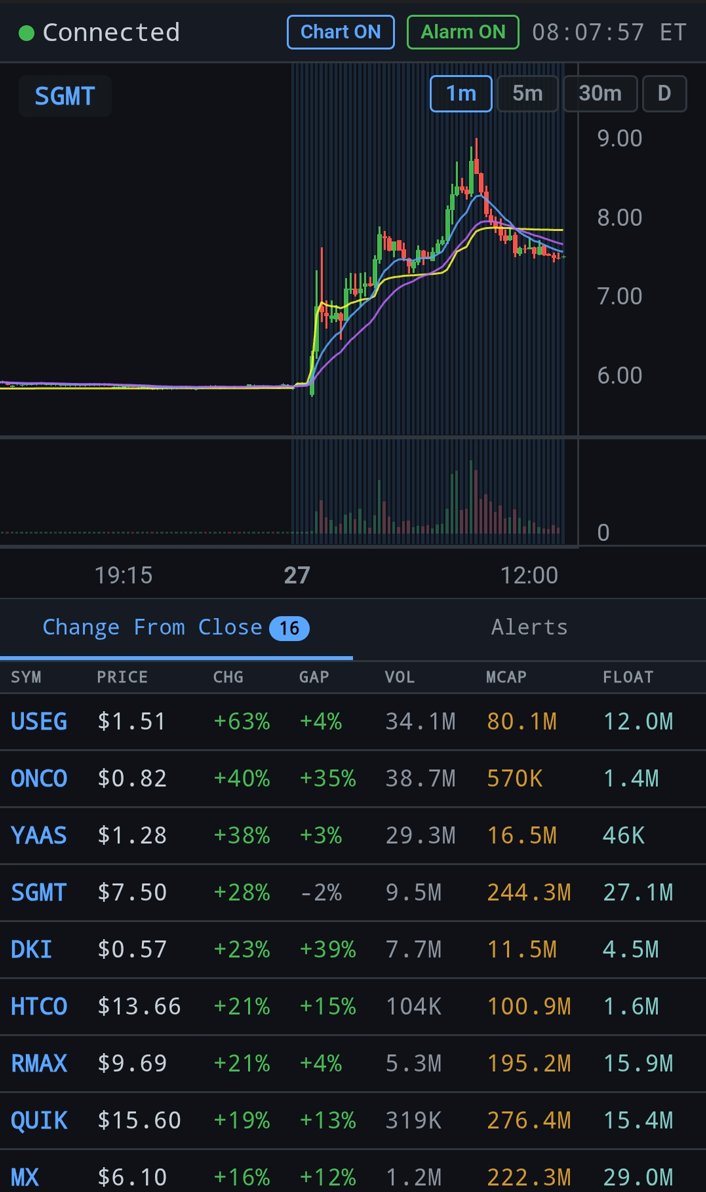Click HTCO price $13.66
The width and height of the screenshot is (706, 1192).
tap(139, 1007)
